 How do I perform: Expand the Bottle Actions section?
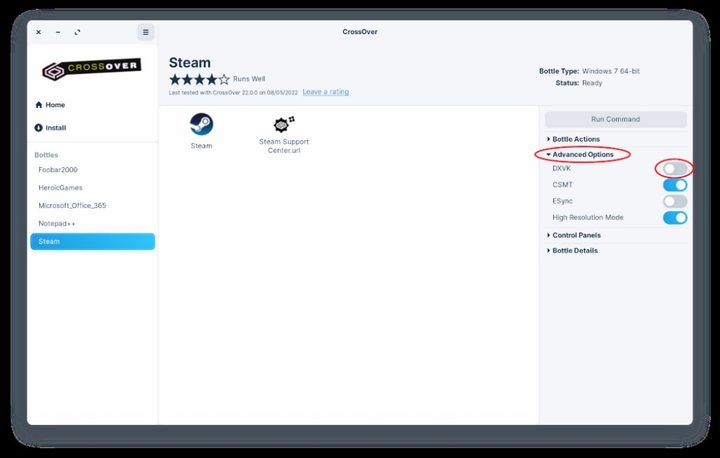click(x=575, y=138)
